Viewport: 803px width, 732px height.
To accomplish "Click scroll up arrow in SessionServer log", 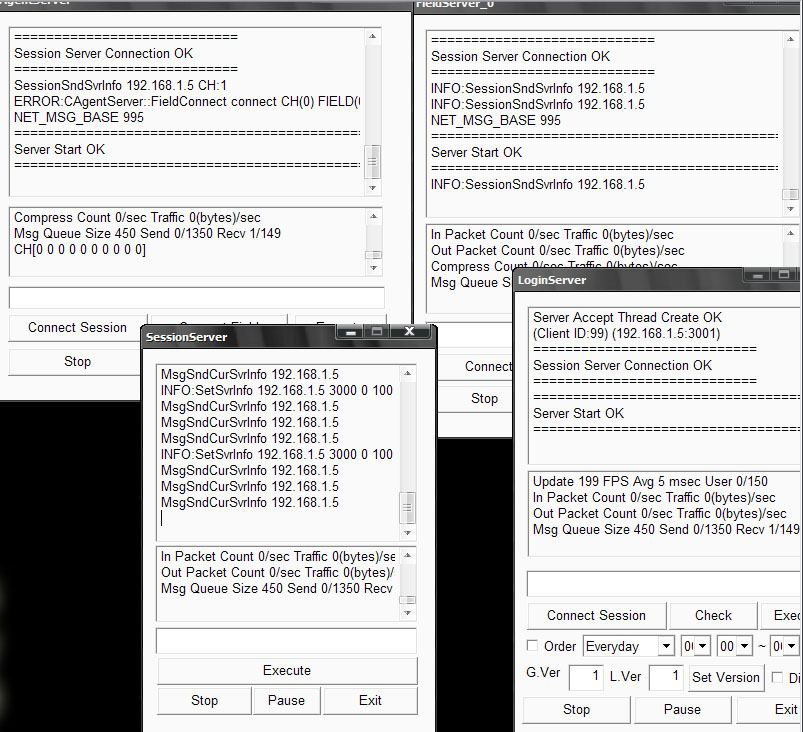I will coord(408,373).
